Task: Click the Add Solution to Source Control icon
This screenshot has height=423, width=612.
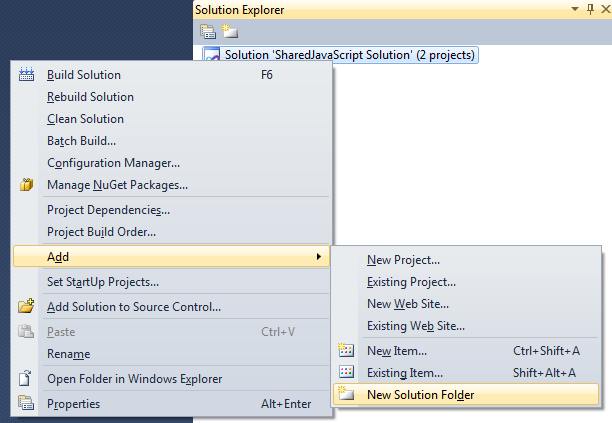Action: coord(27,307)
